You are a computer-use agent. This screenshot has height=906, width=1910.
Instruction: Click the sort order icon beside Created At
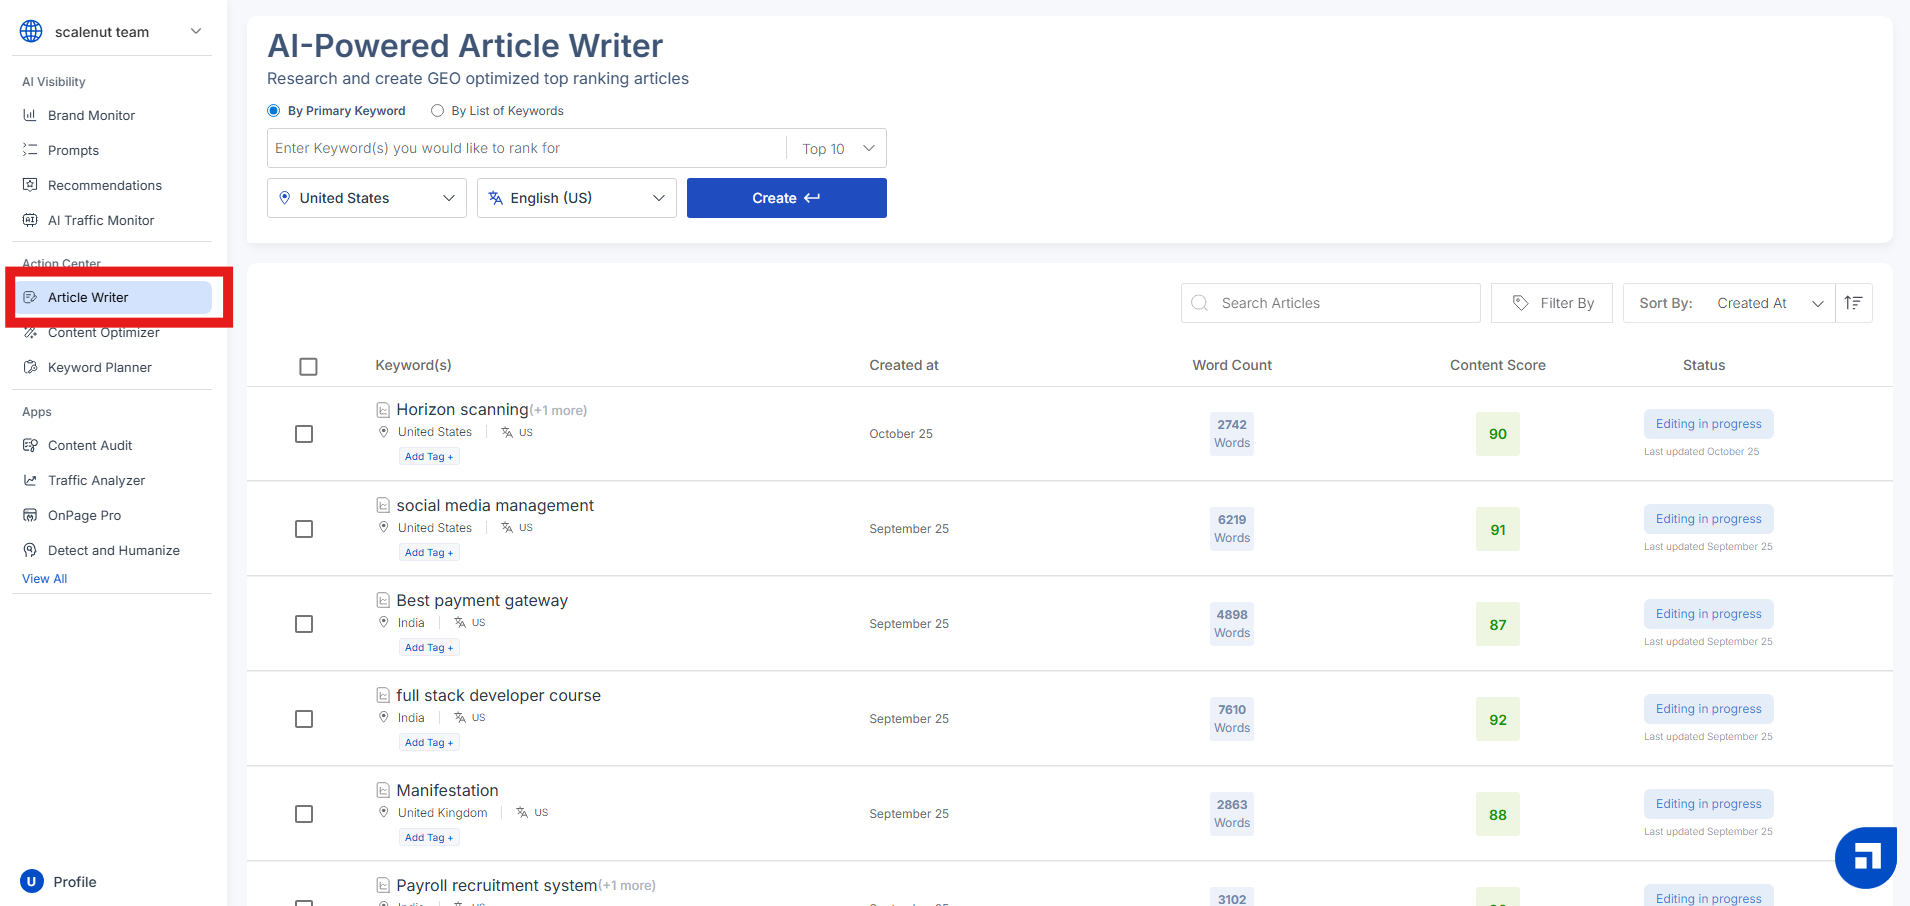1853,303
